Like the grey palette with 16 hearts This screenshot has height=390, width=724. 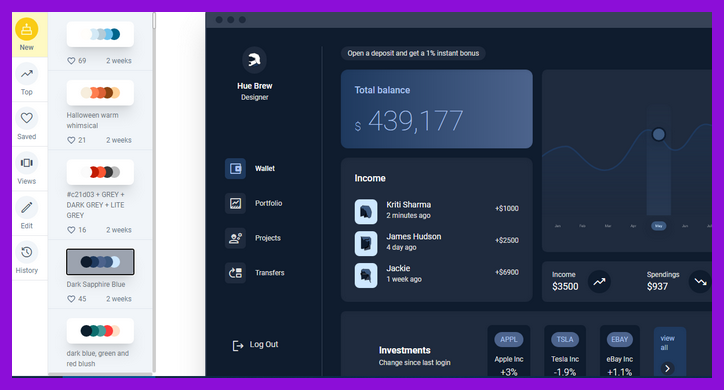click(x=71, y=230)
